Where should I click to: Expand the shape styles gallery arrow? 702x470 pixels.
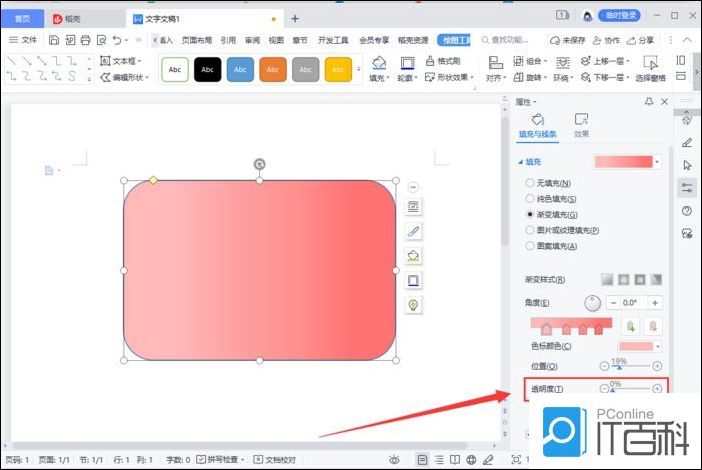pyautogui.click(x=358, y=69)
